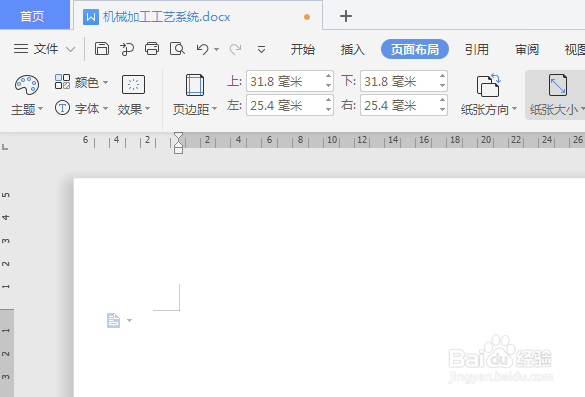
Task: Open Print Preview magnifier icon
Action: click(177, 49)
